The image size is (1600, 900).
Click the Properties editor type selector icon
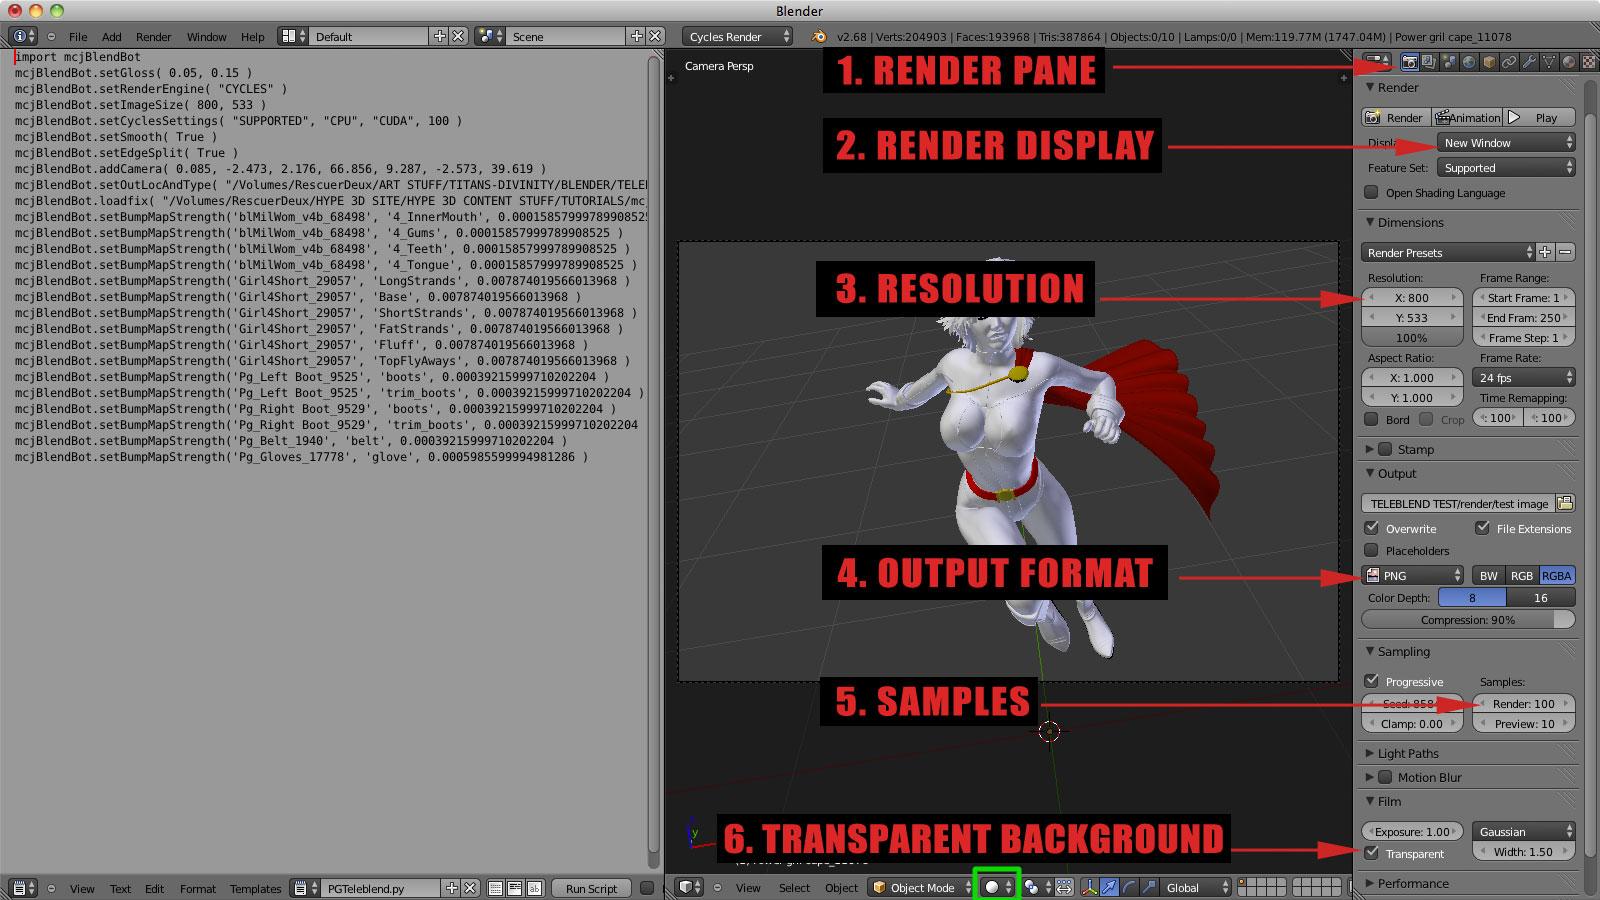[1376, 62]
